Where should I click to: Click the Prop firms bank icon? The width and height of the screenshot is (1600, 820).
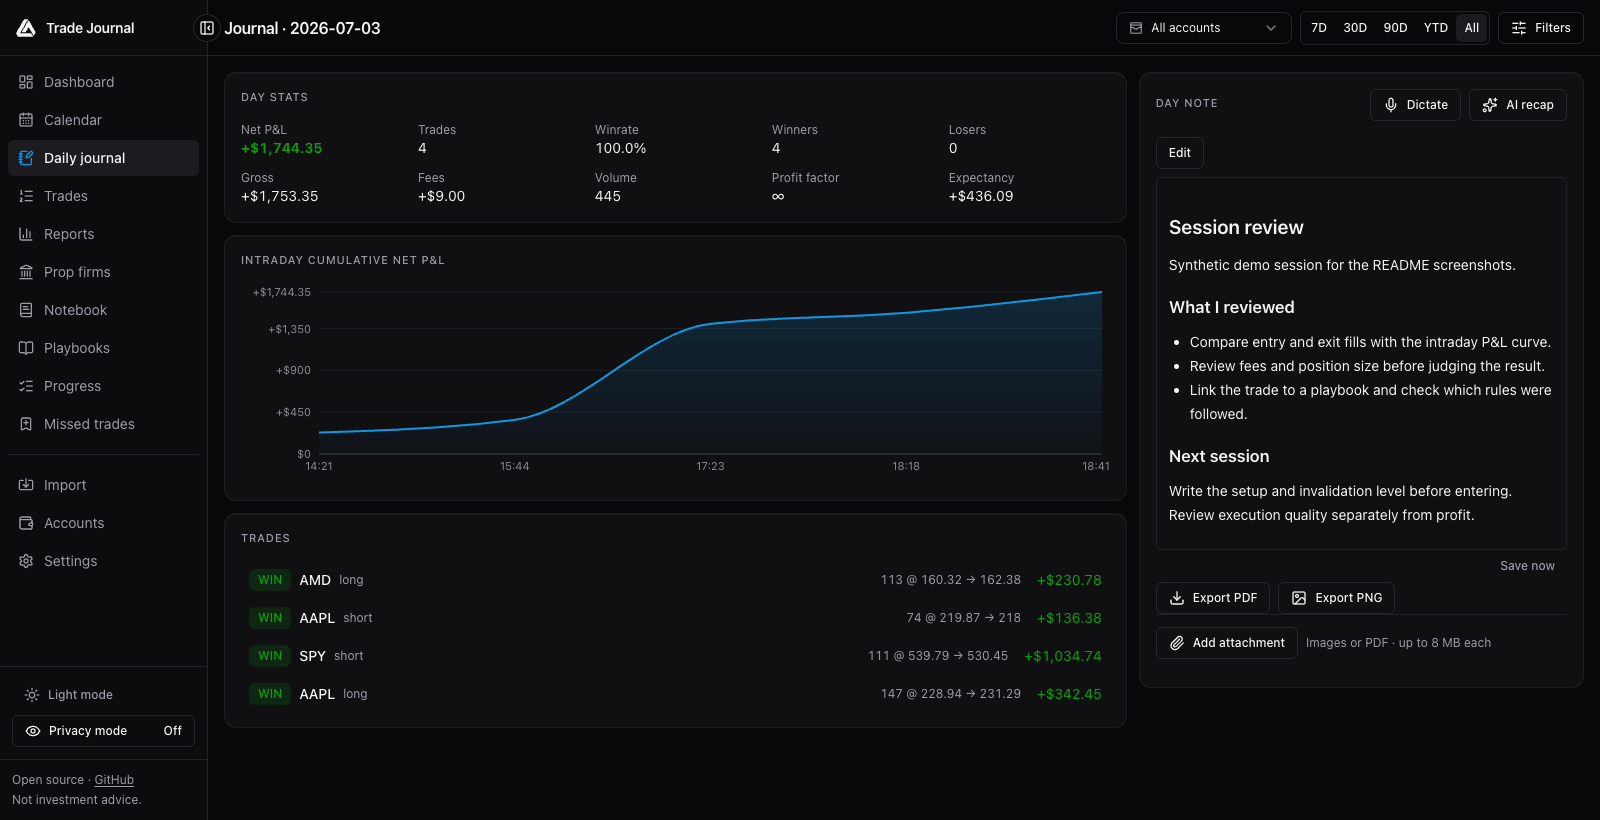26,272
